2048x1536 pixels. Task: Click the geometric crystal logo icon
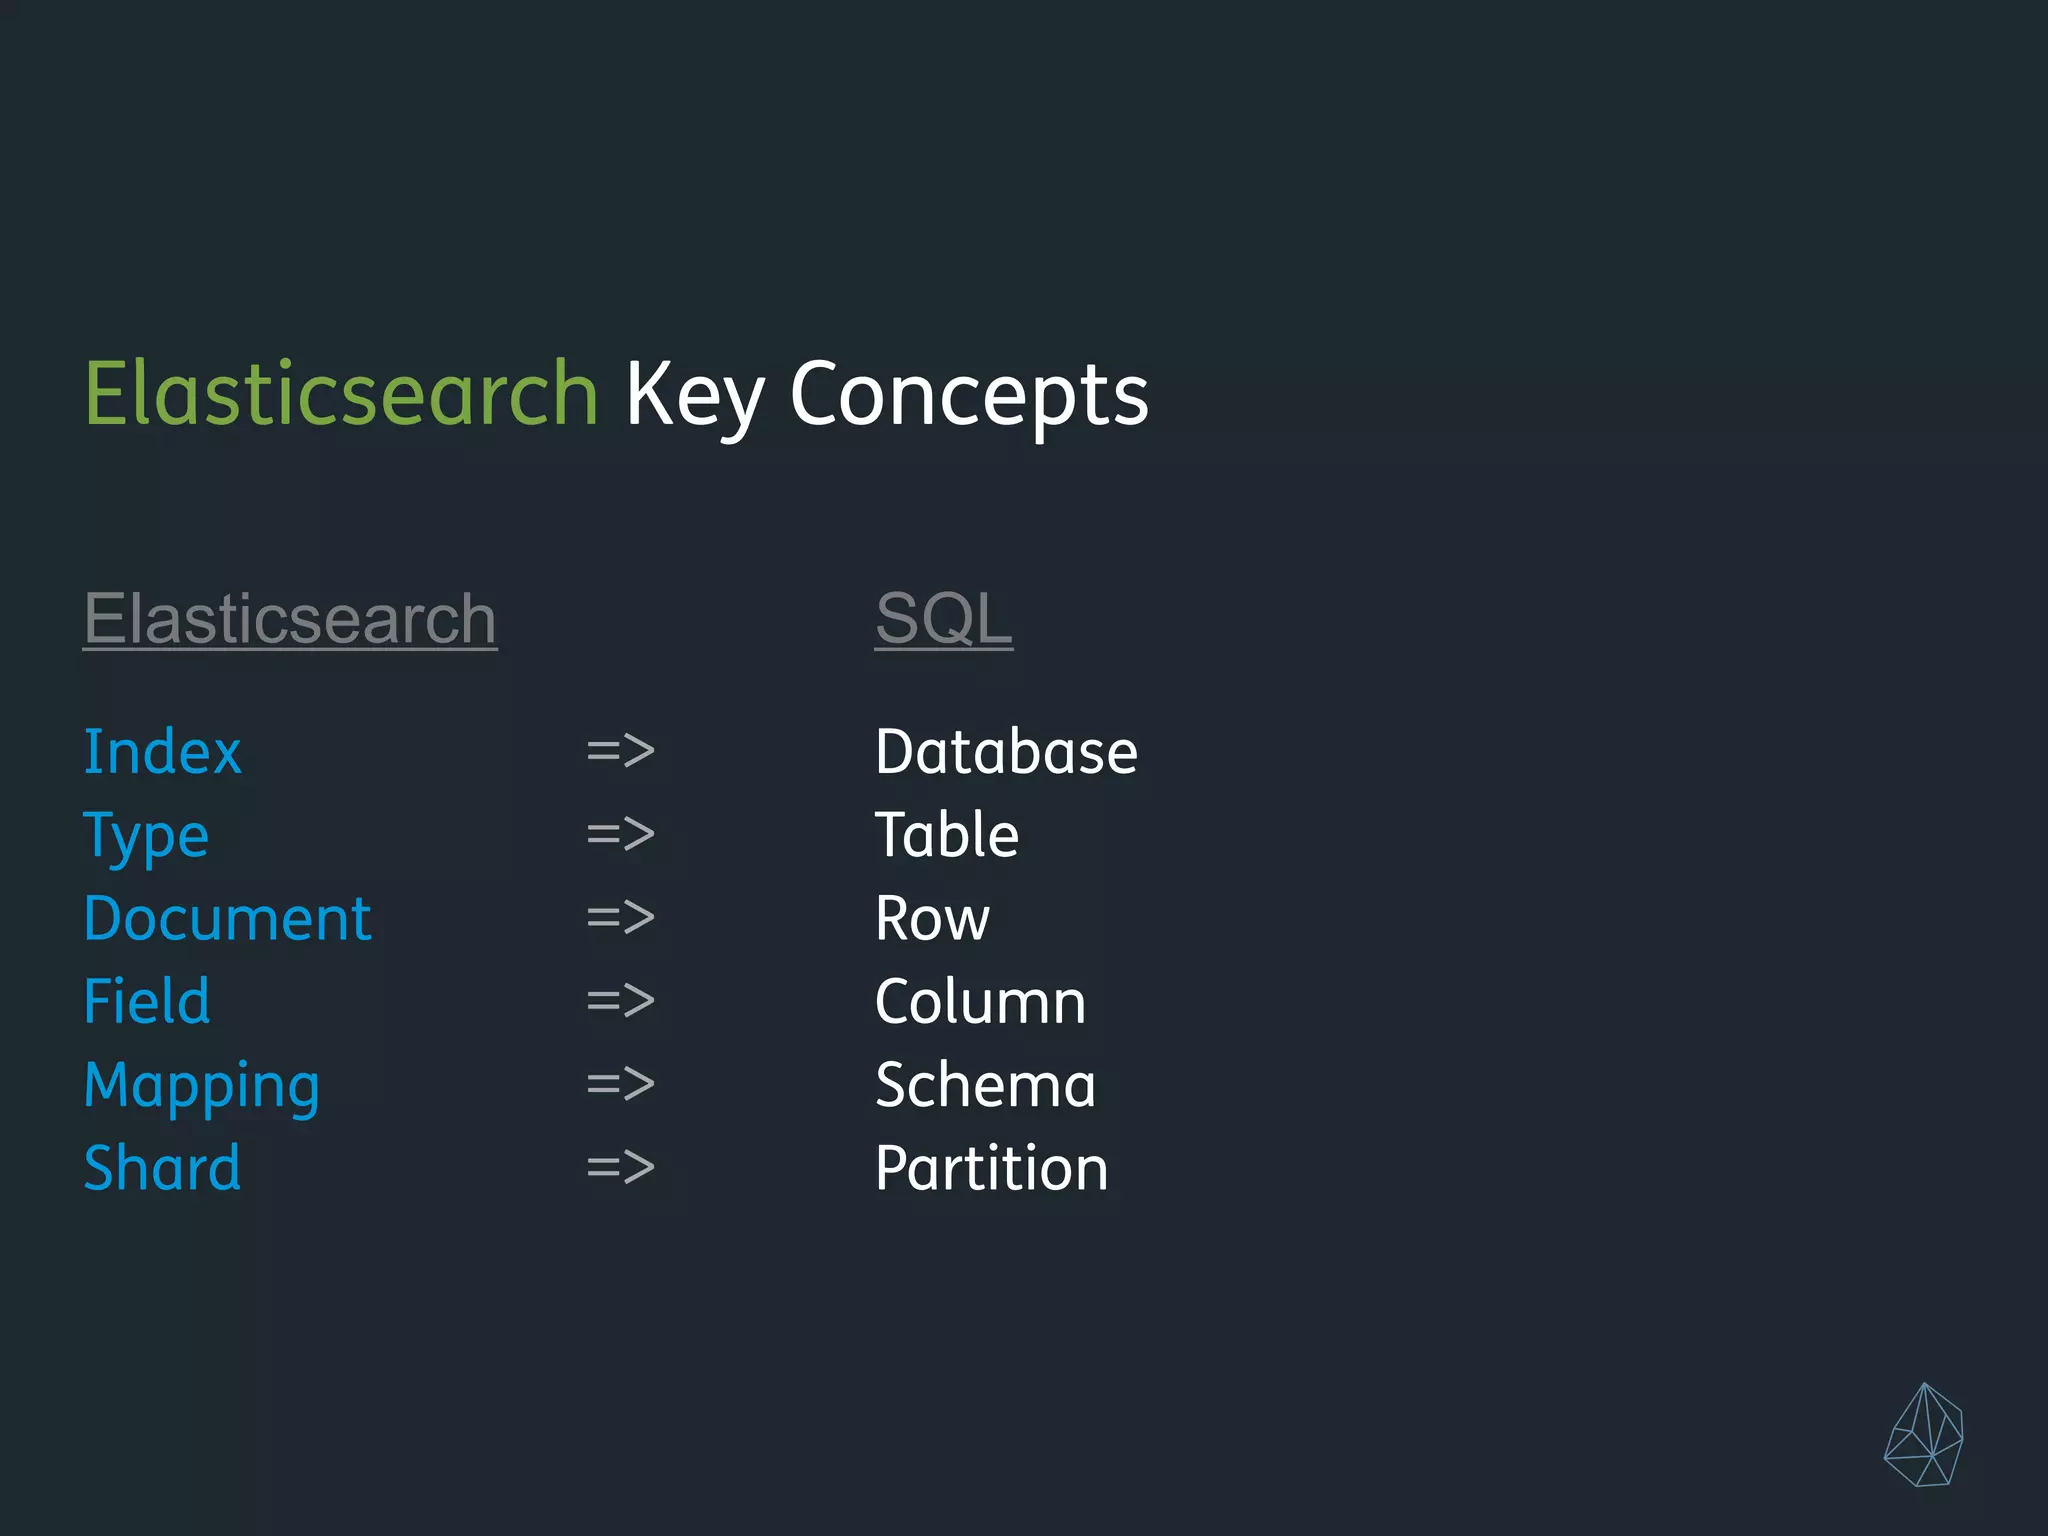1923,1436
